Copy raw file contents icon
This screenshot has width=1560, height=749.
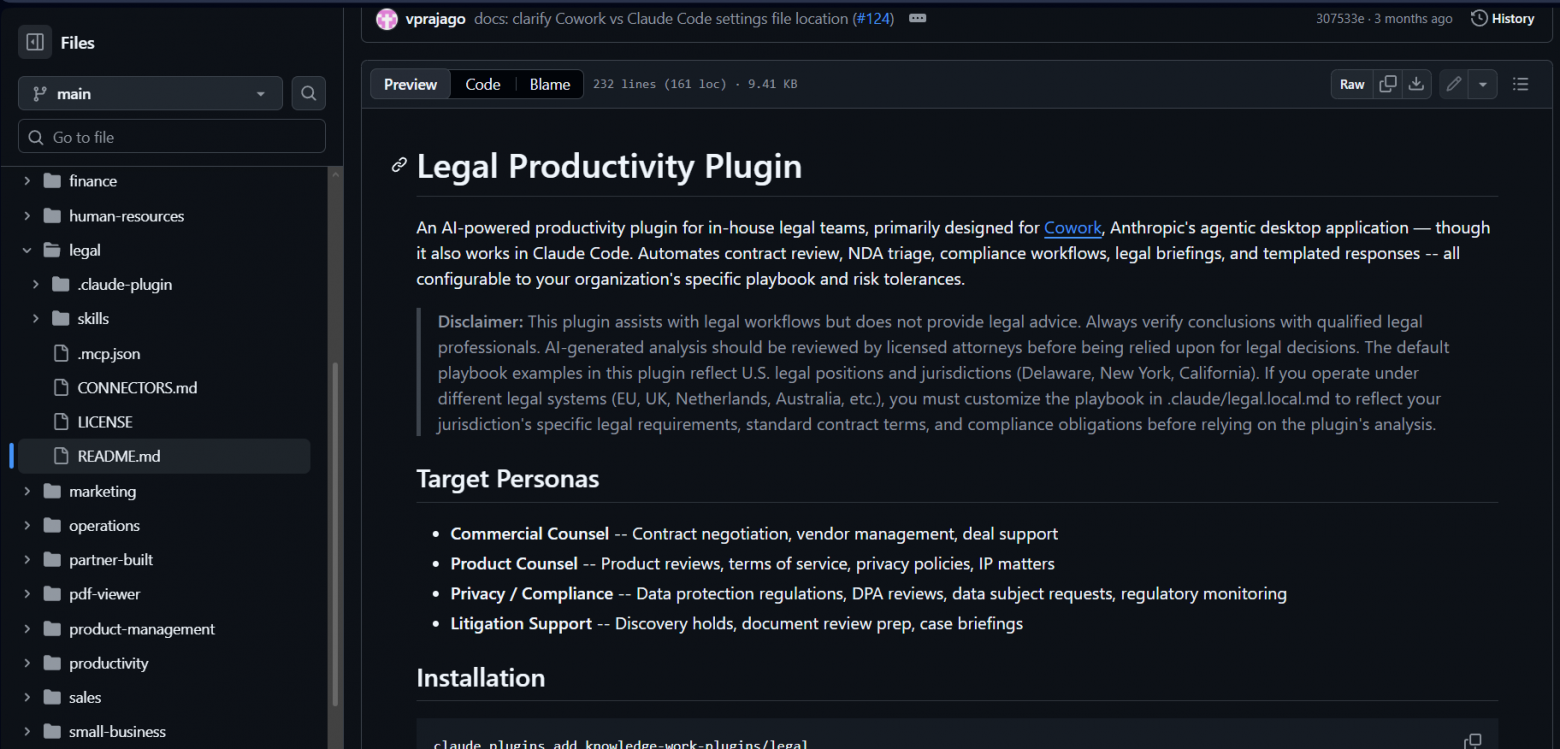pos(1388,84)
